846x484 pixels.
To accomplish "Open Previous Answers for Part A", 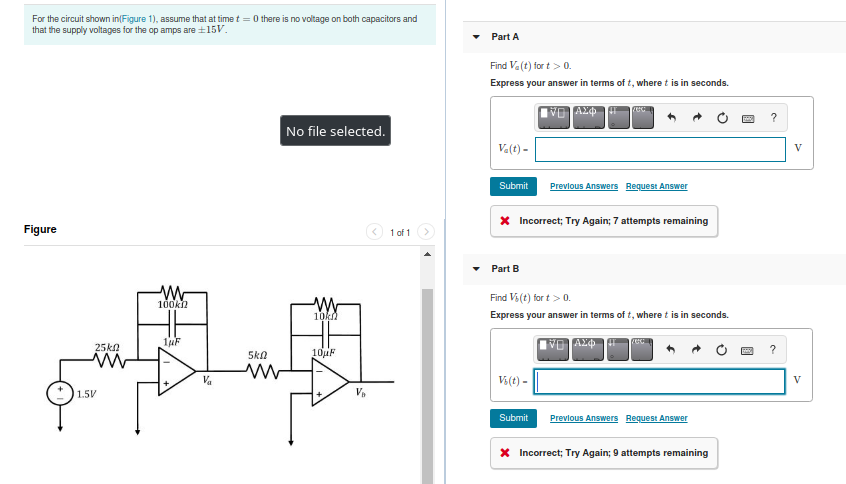I will pos(584,186).
